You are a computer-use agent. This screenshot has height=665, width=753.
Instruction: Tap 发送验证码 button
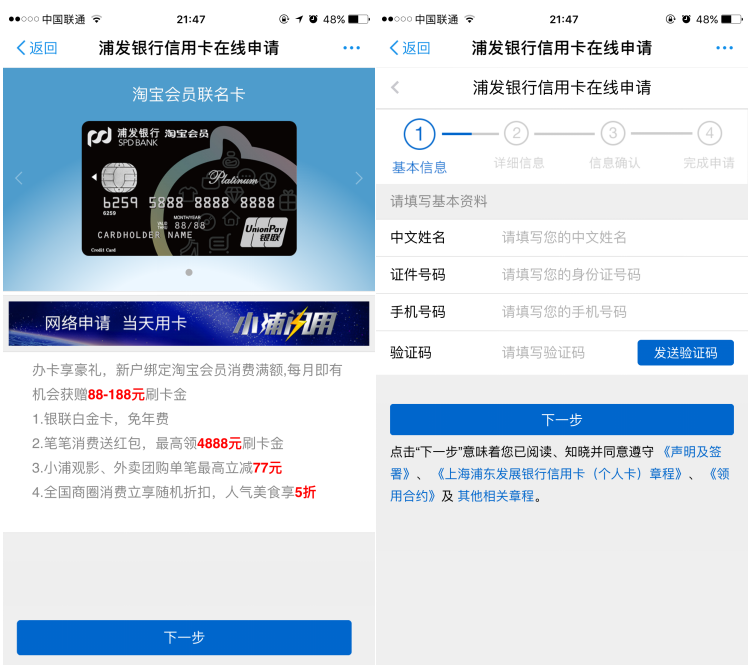pos(685,353)
